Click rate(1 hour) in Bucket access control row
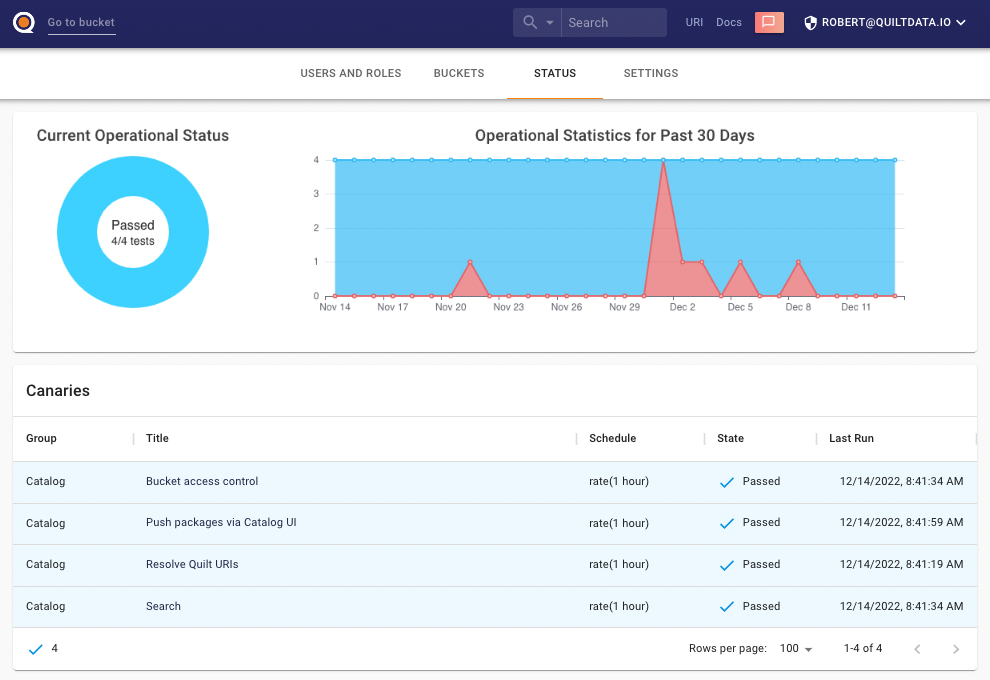990x680 pixels. pyautogui.click(x=619, y=481)
